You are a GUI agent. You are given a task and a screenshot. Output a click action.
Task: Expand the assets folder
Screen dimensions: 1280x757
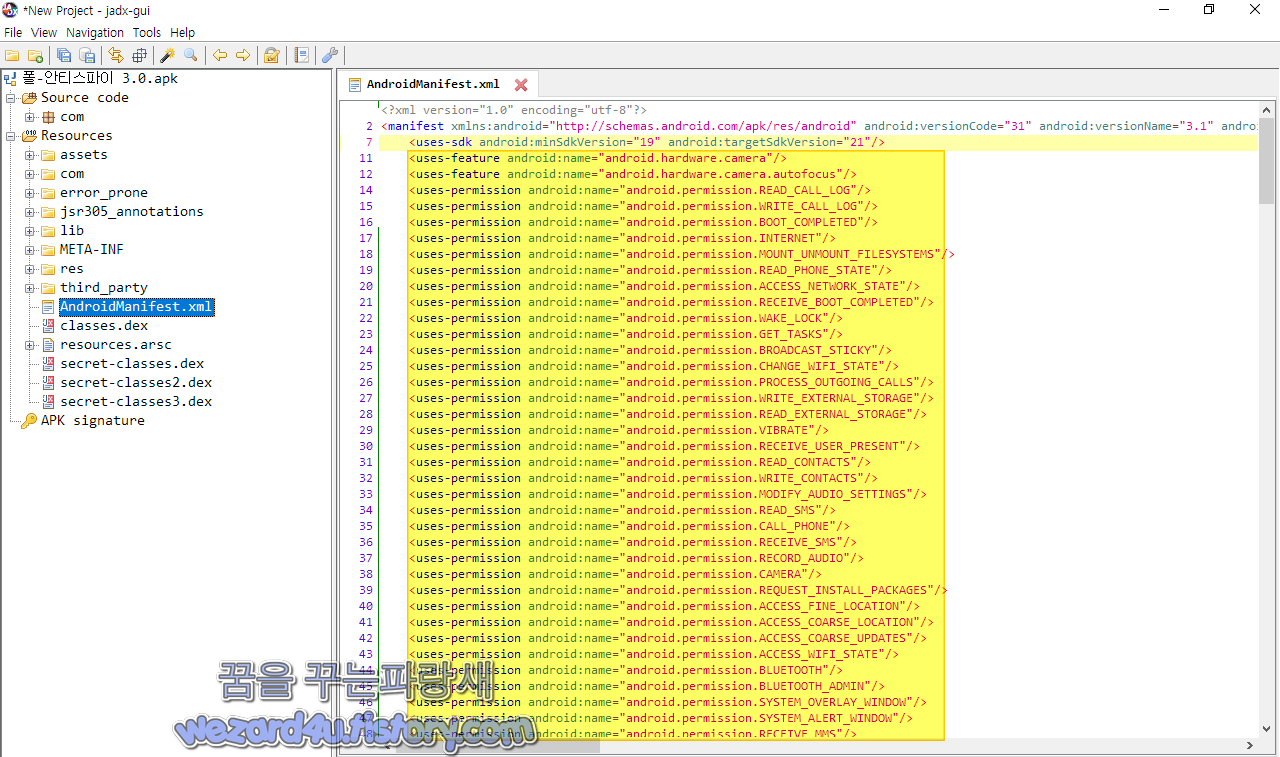31,155
